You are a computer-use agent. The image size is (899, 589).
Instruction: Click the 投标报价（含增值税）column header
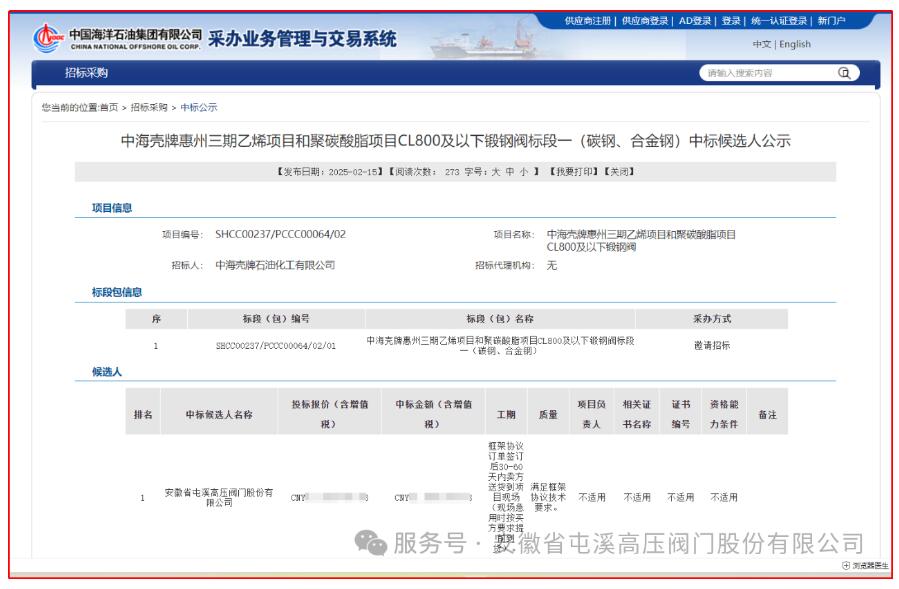click(x=329, y=414)
